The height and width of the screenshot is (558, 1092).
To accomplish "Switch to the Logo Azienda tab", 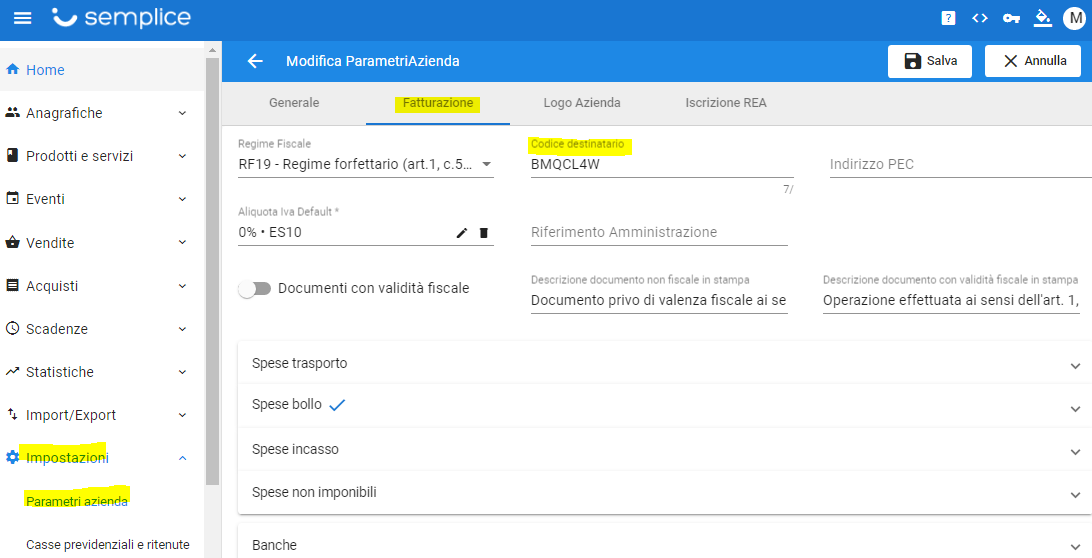I will (582, 102).
